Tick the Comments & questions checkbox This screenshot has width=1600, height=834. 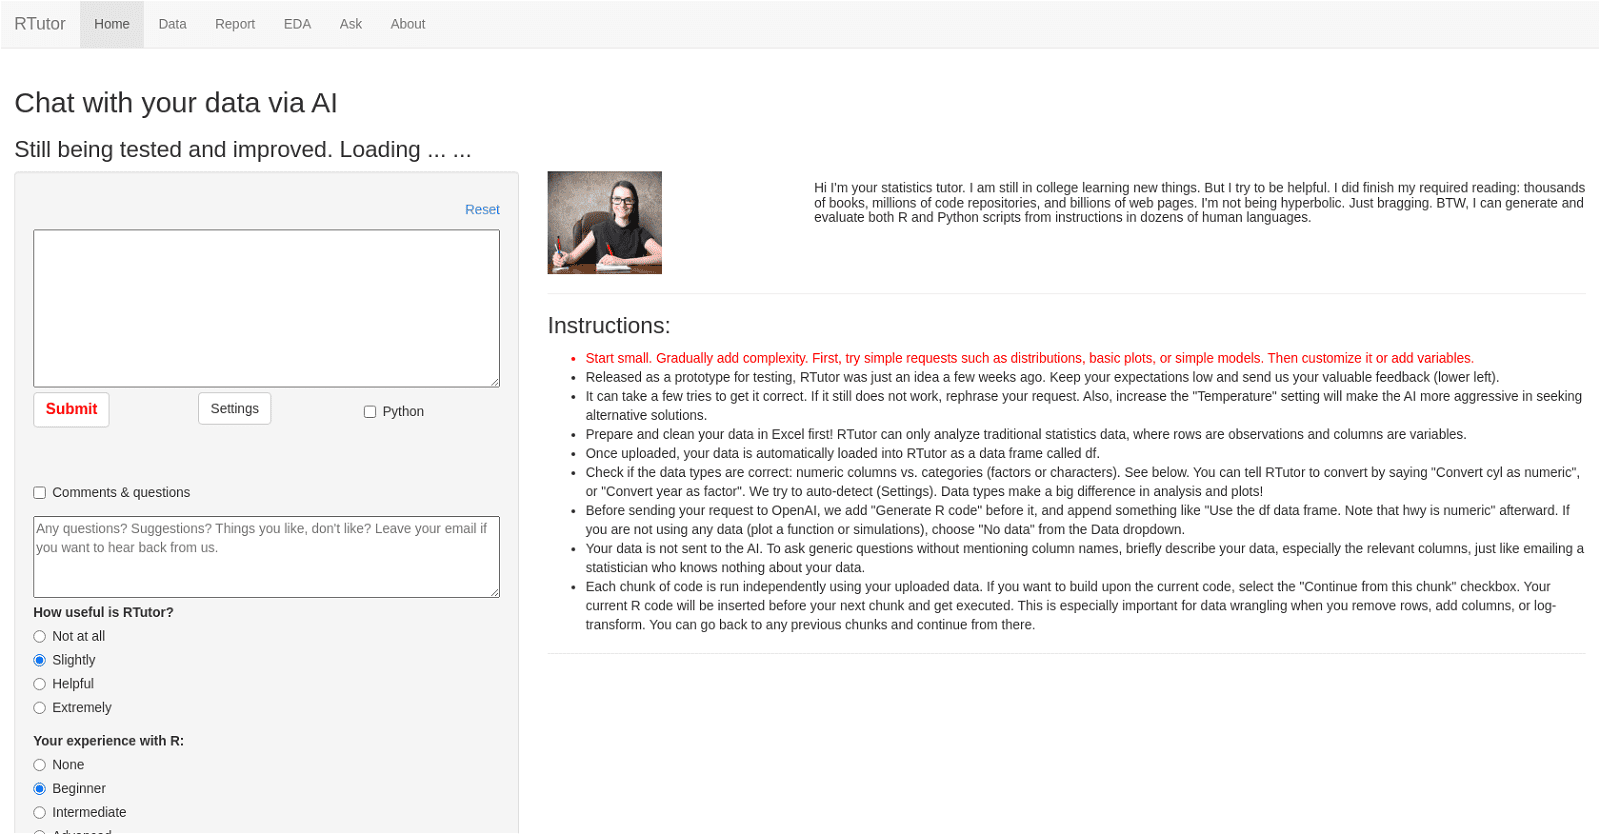(40, 493)
